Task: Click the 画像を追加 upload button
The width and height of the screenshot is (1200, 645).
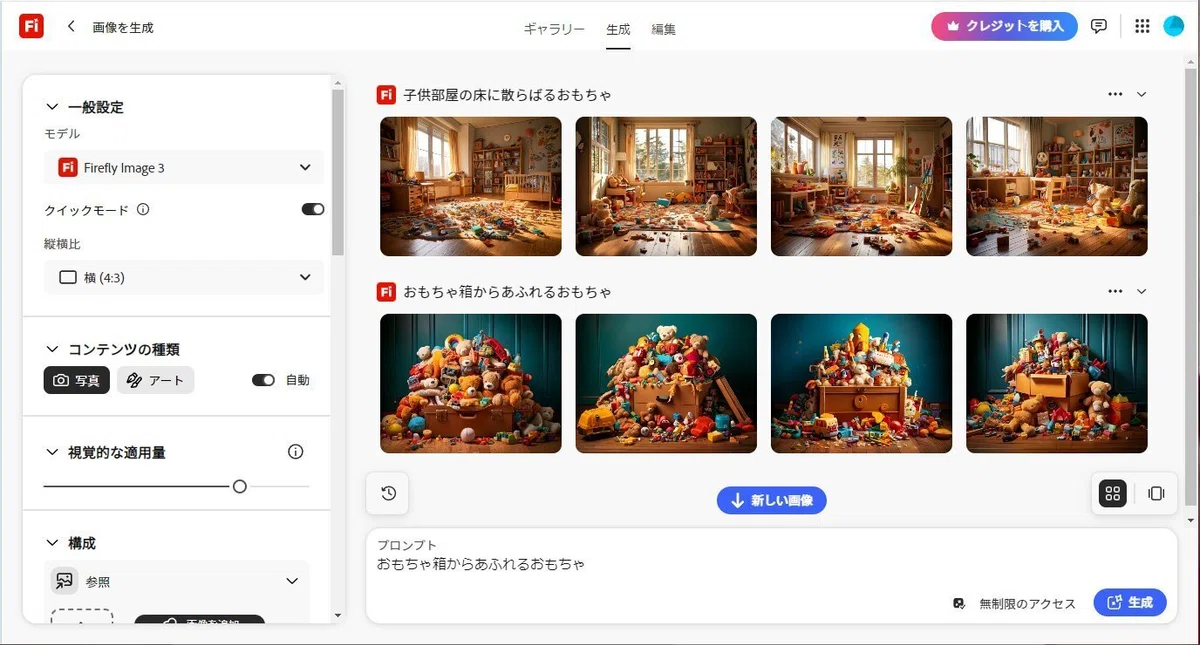Action: point(199,620)
